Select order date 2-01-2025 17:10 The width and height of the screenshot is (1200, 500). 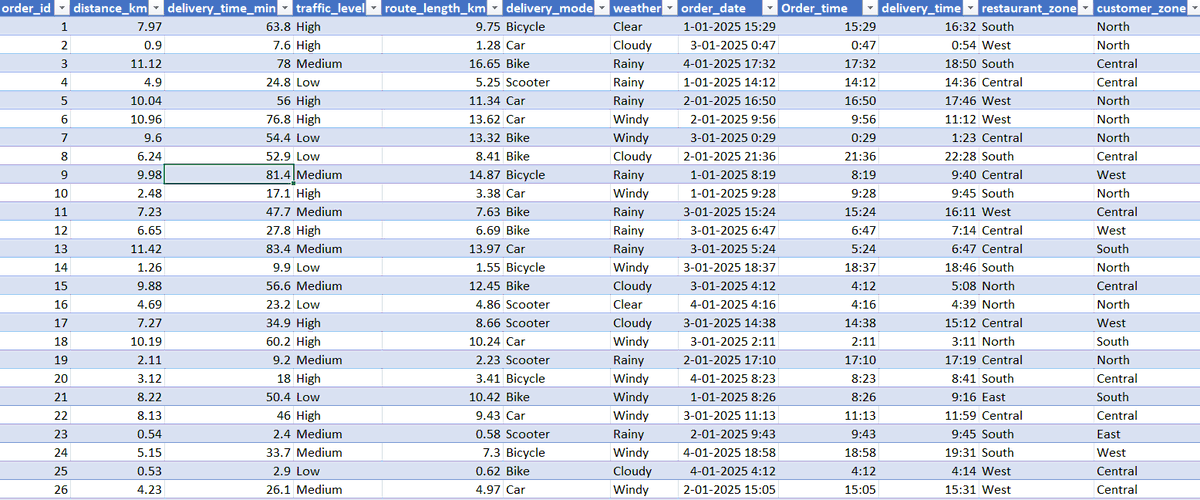click(x=730, y=360)
